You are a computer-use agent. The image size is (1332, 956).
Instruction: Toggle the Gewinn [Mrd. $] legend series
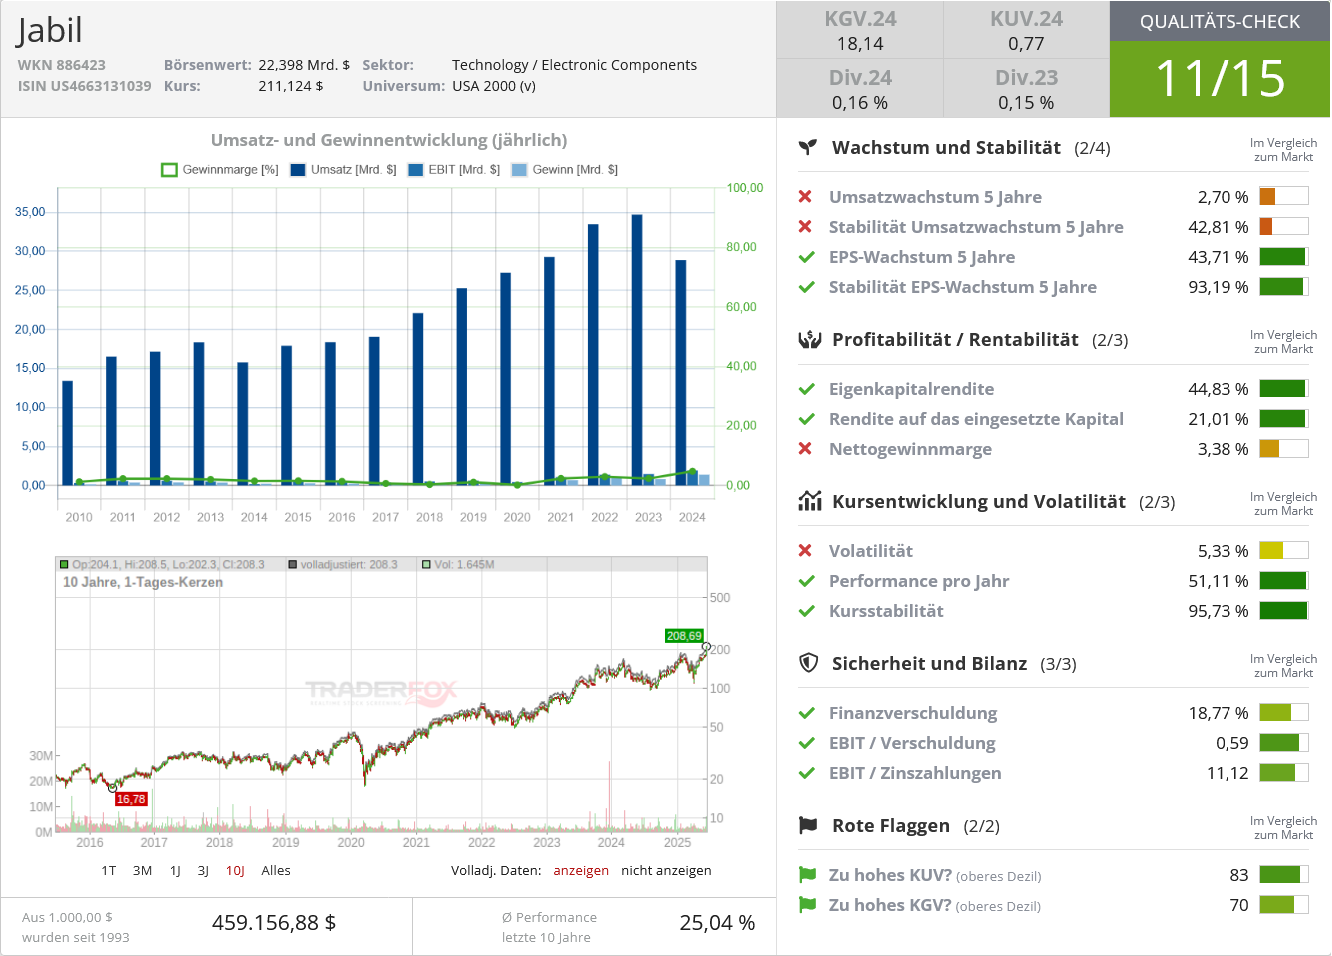[565, 170]
